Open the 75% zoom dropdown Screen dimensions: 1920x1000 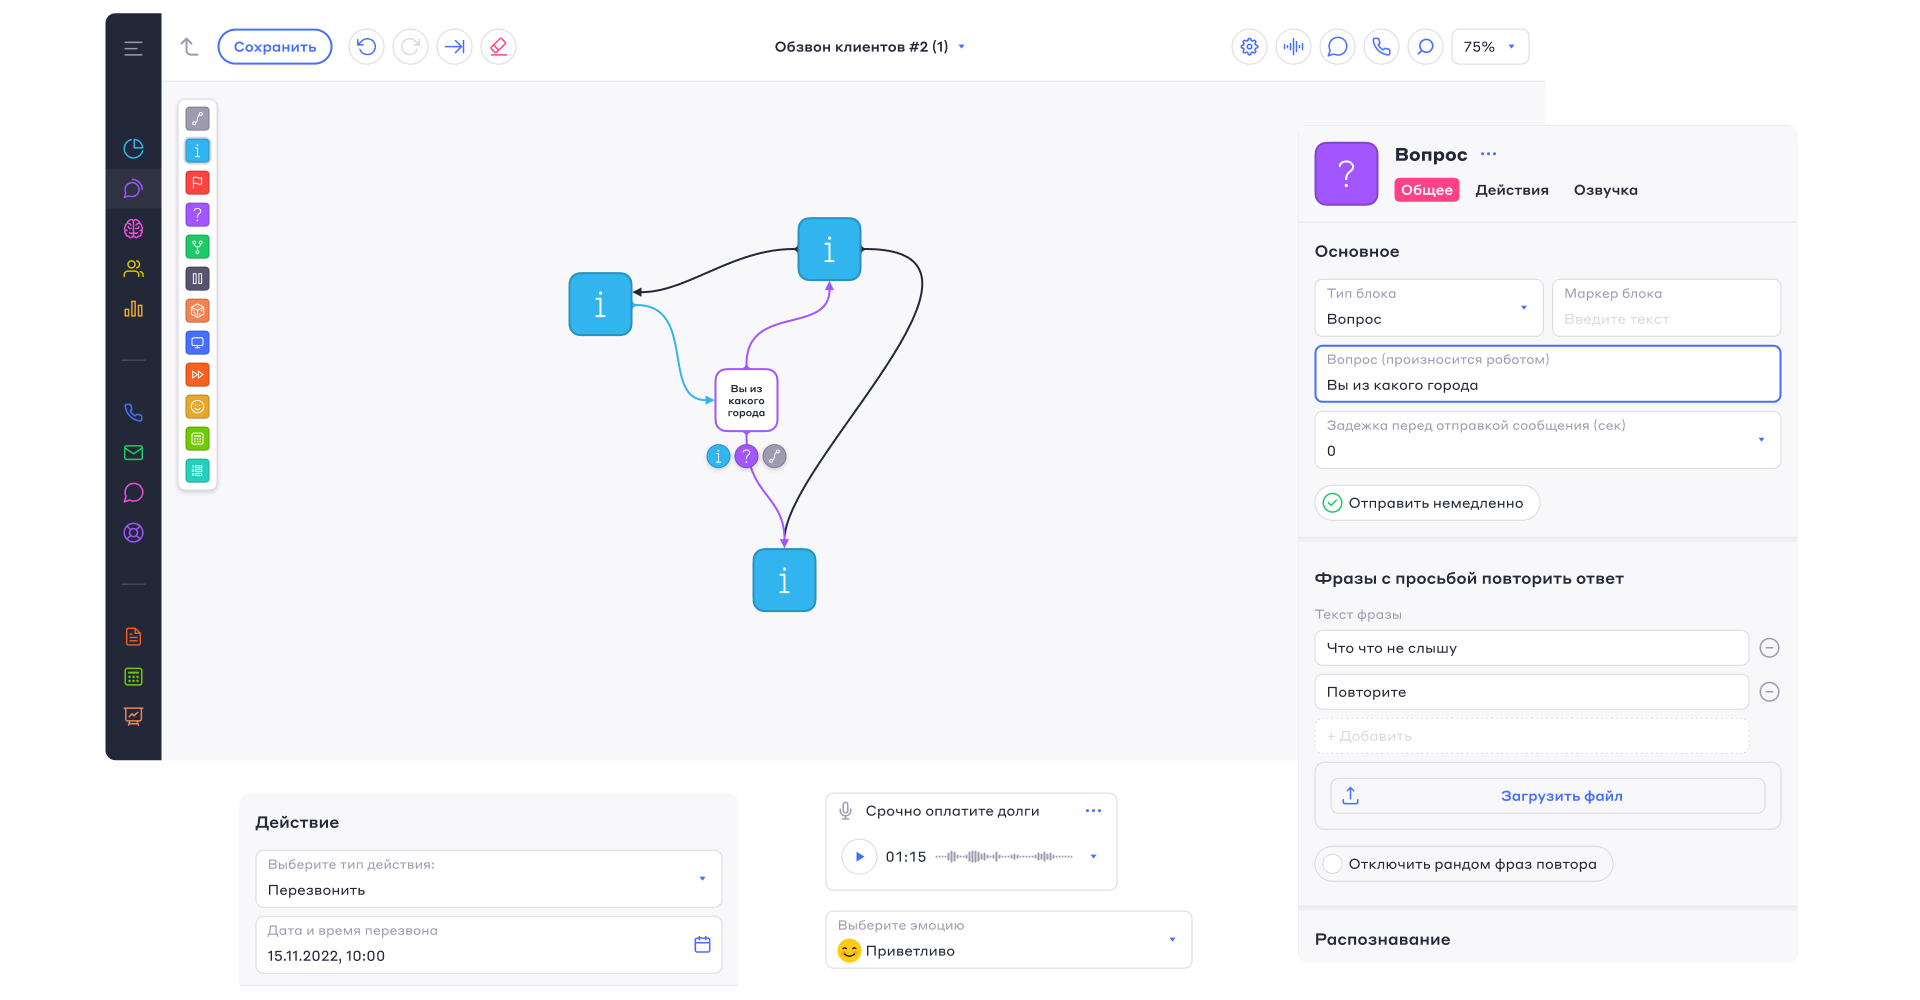coord(1490,47)
